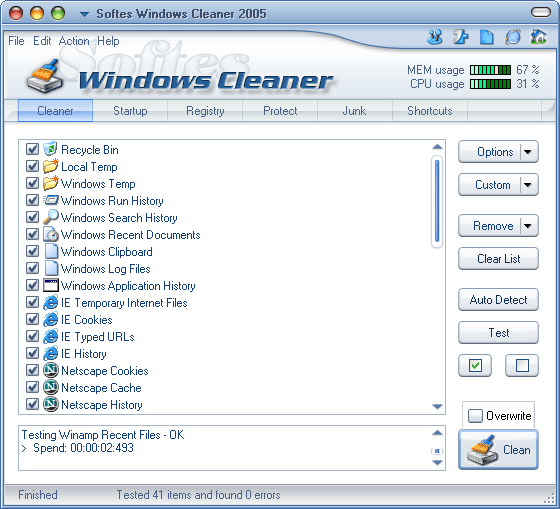
Task: Click the Auto Detect button
Action: click(498, 300)
